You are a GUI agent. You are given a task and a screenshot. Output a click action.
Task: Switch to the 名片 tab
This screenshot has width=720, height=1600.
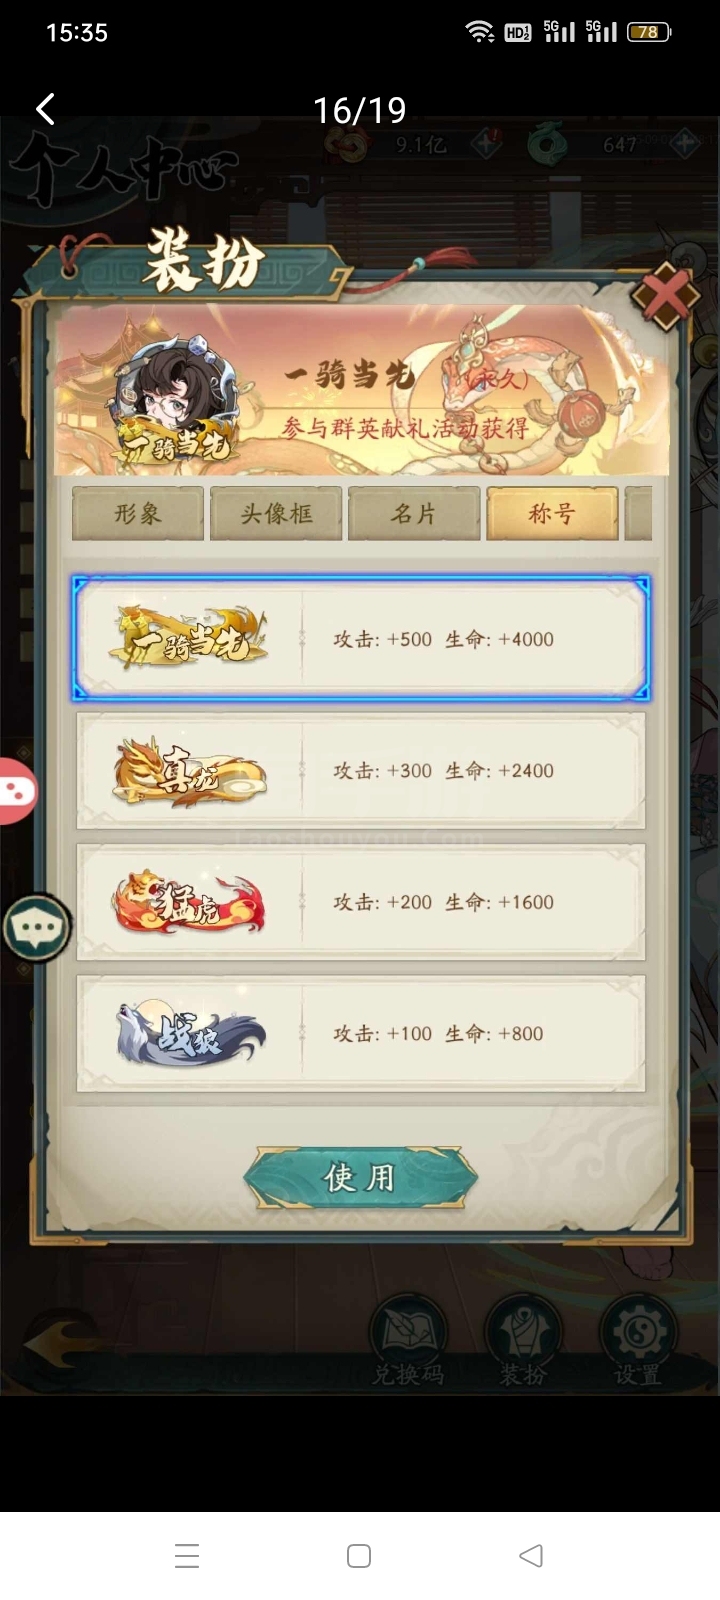(414, 514)
